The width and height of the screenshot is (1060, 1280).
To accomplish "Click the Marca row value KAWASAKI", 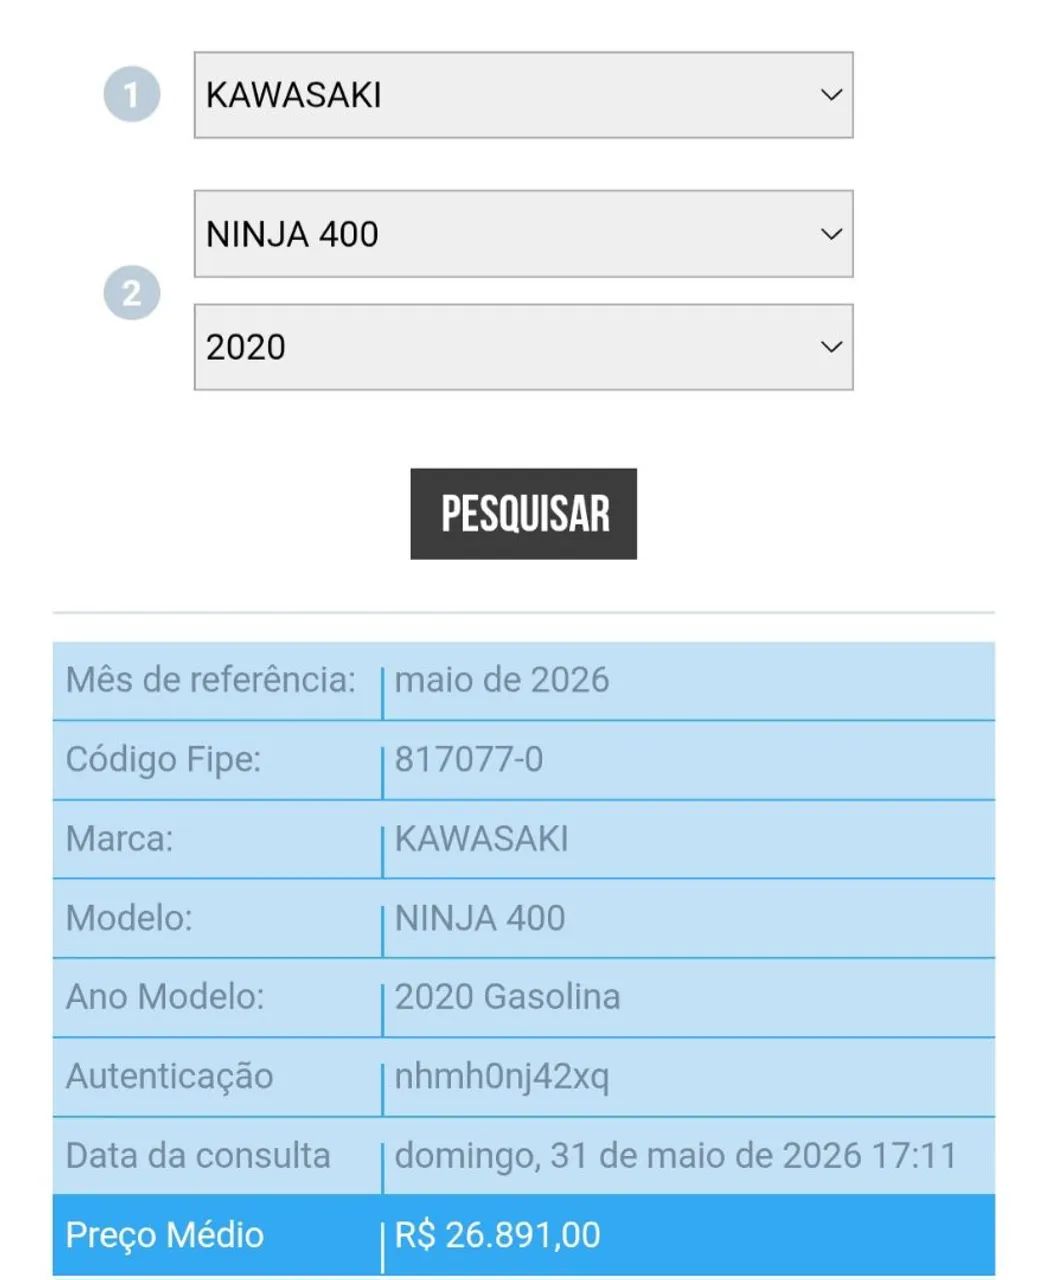I will (481, 839).
